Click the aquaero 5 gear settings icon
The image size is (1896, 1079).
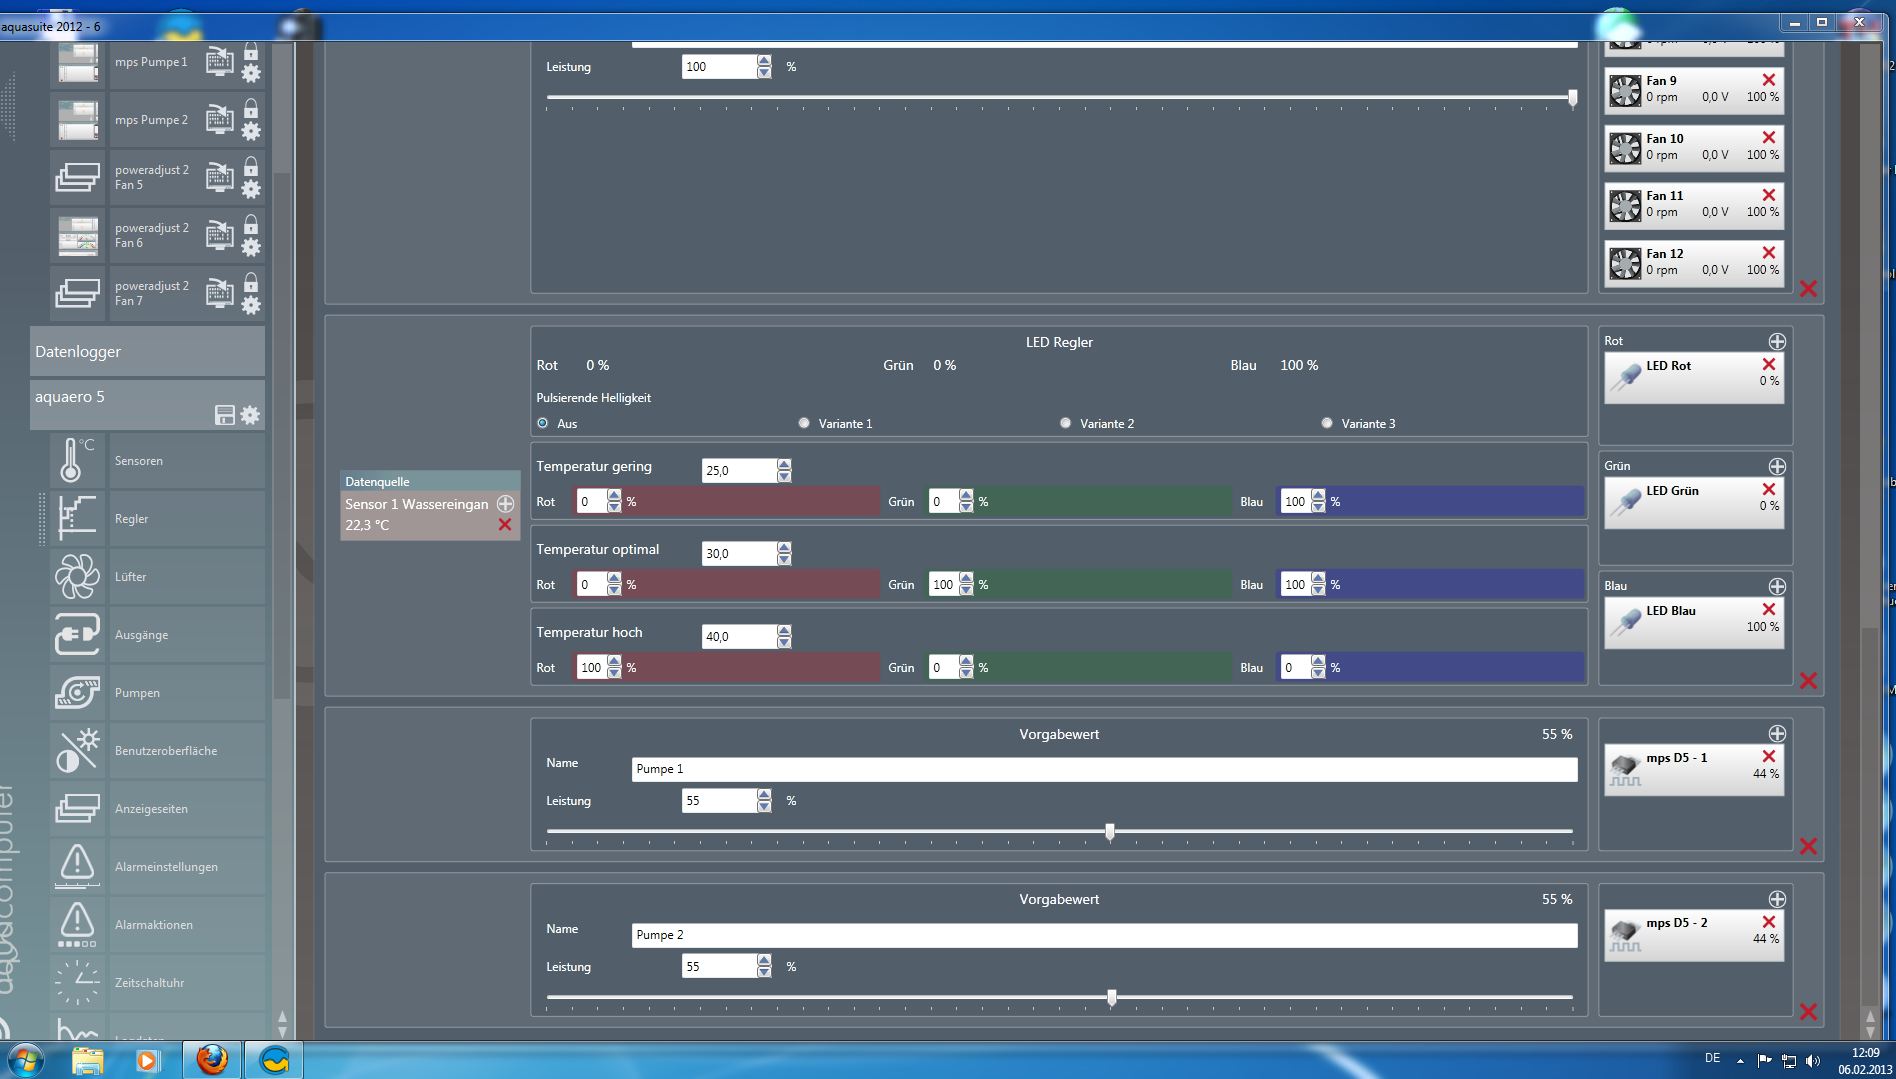coord(250,415)
